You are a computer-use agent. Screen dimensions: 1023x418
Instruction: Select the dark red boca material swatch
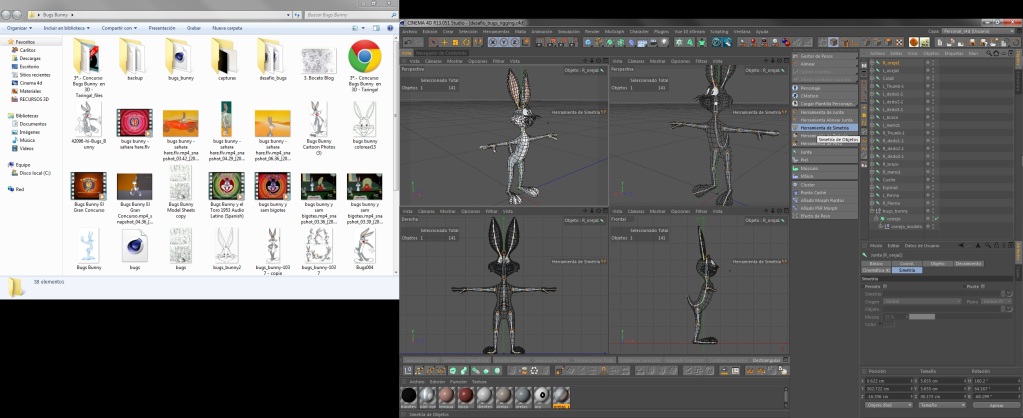[x=465, y=396]
